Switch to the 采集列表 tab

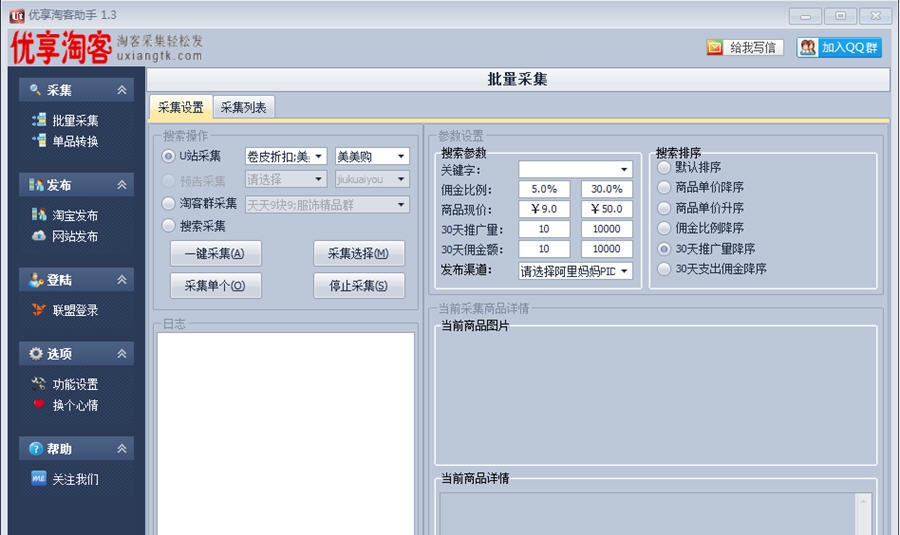243,107
